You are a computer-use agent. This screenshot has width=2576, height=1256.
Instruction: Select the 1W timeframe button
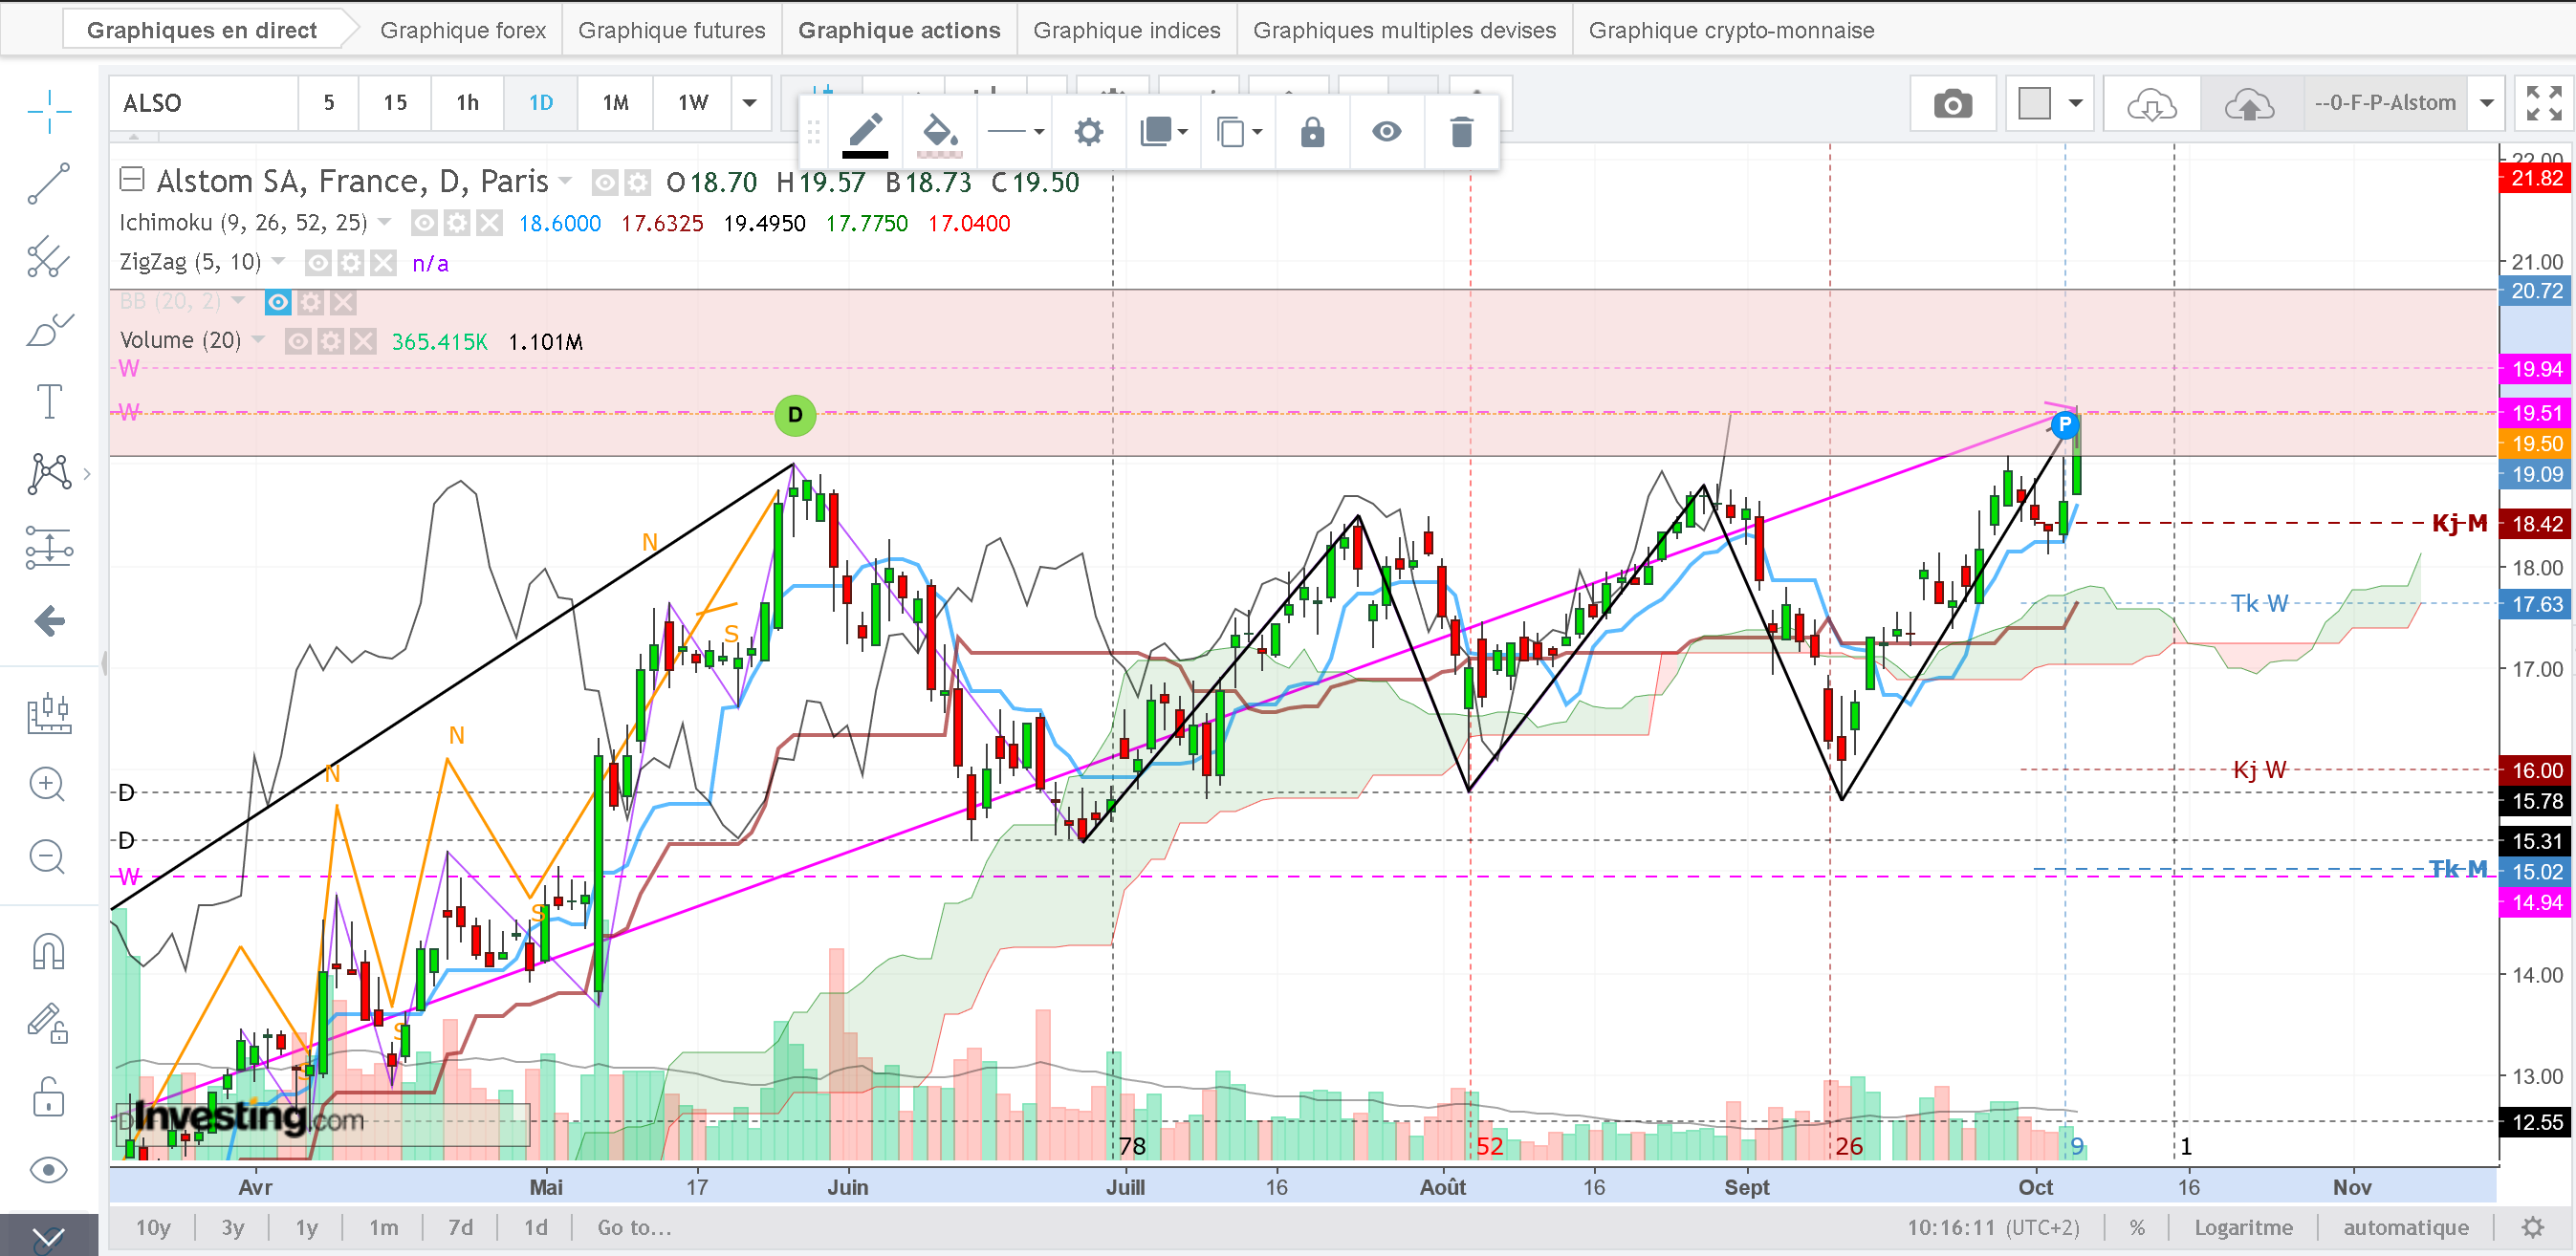[693, 103]
